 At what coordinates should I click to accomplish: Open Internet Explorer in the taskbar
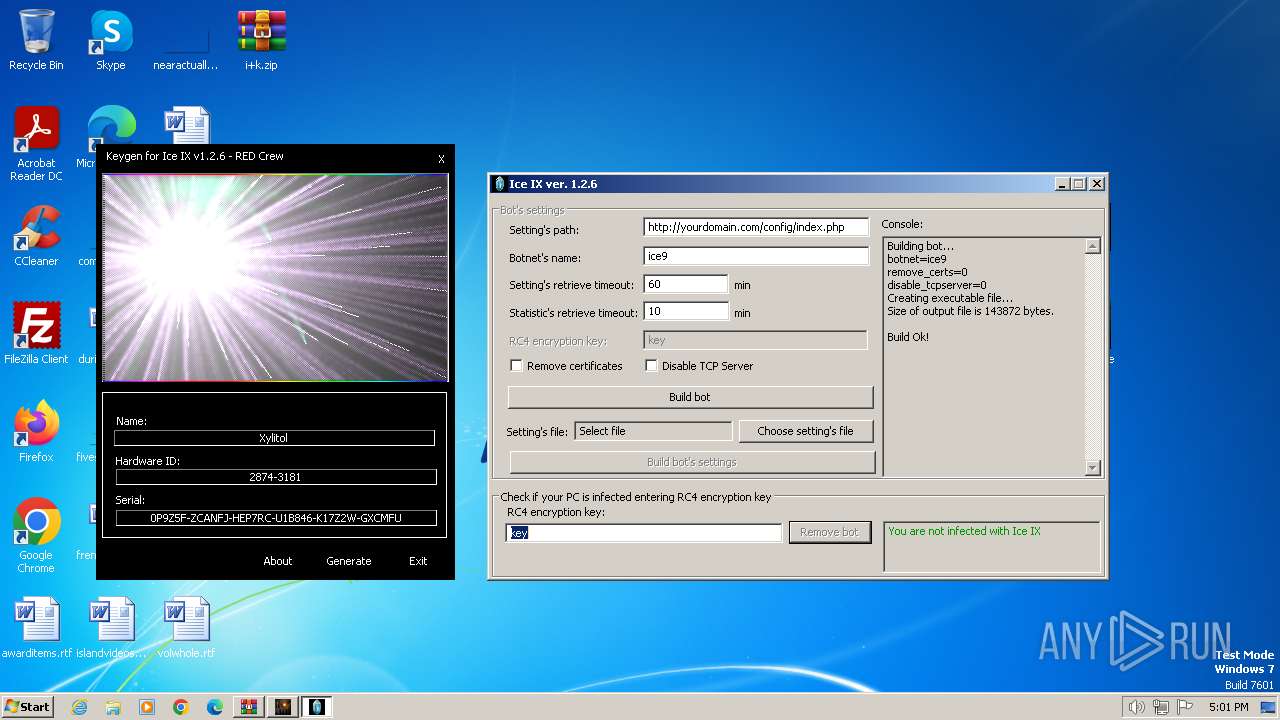79,707
